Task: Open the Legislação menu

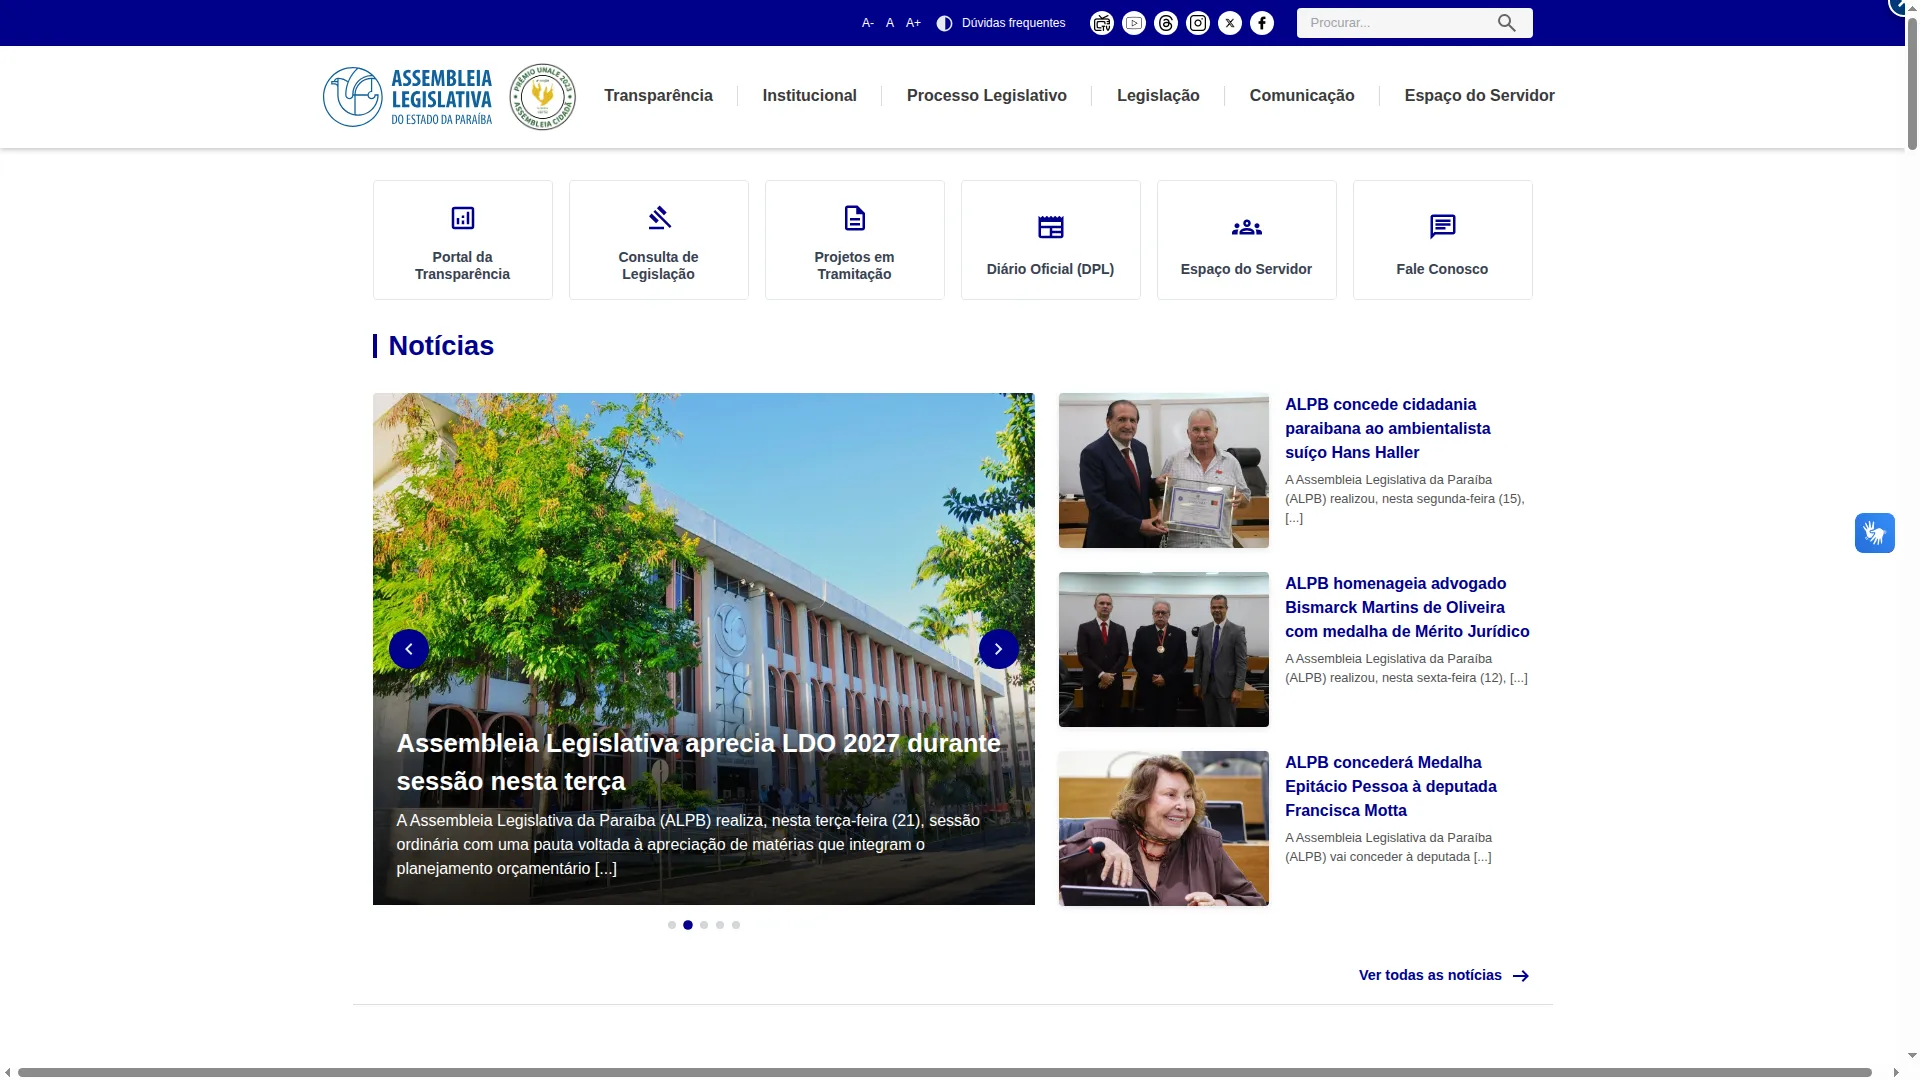Action: 1158,96
